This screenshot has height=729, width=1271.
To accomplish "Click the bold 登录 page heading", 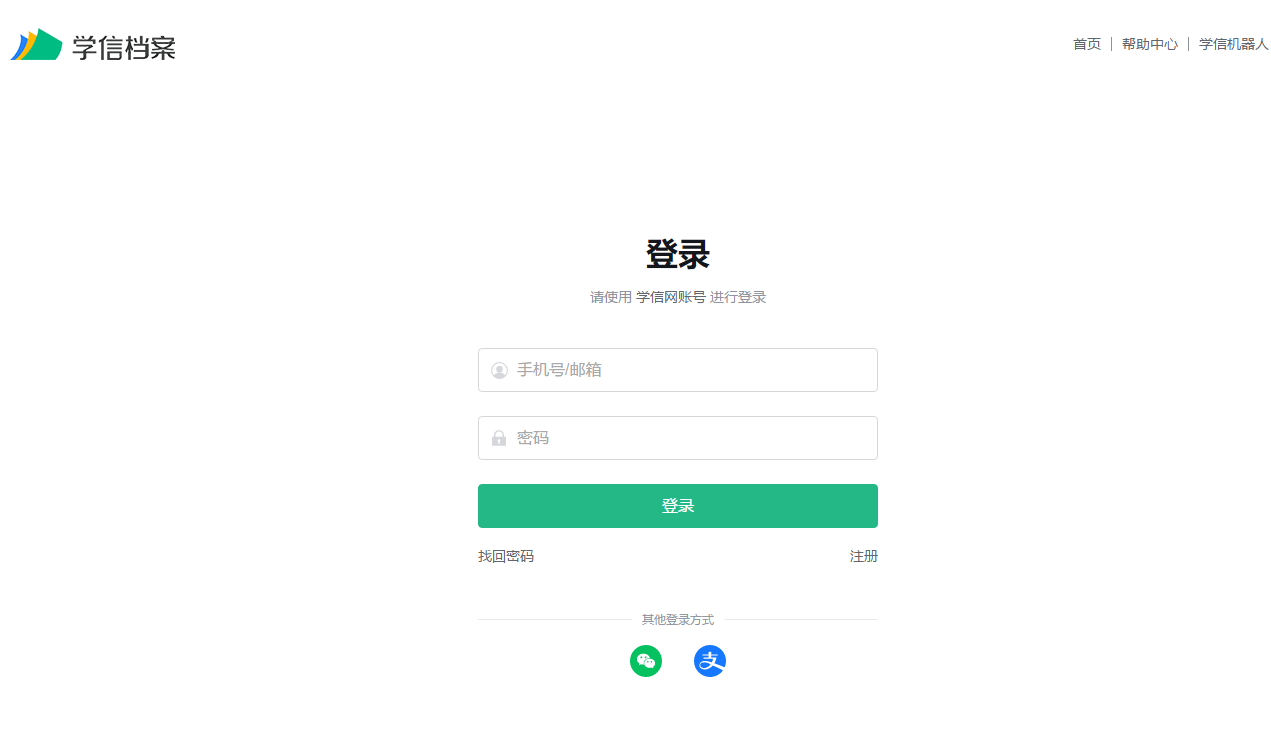I will coord(678,255).
